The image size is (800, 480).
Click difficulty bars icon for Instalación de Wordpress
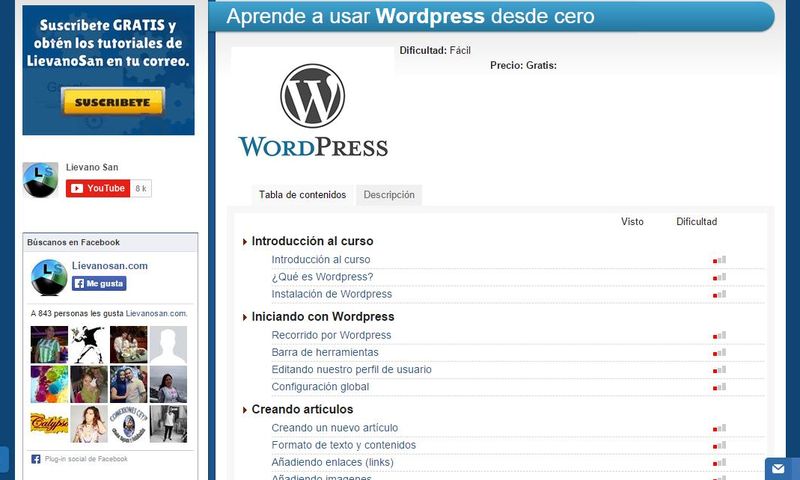[x=719, y=294]
